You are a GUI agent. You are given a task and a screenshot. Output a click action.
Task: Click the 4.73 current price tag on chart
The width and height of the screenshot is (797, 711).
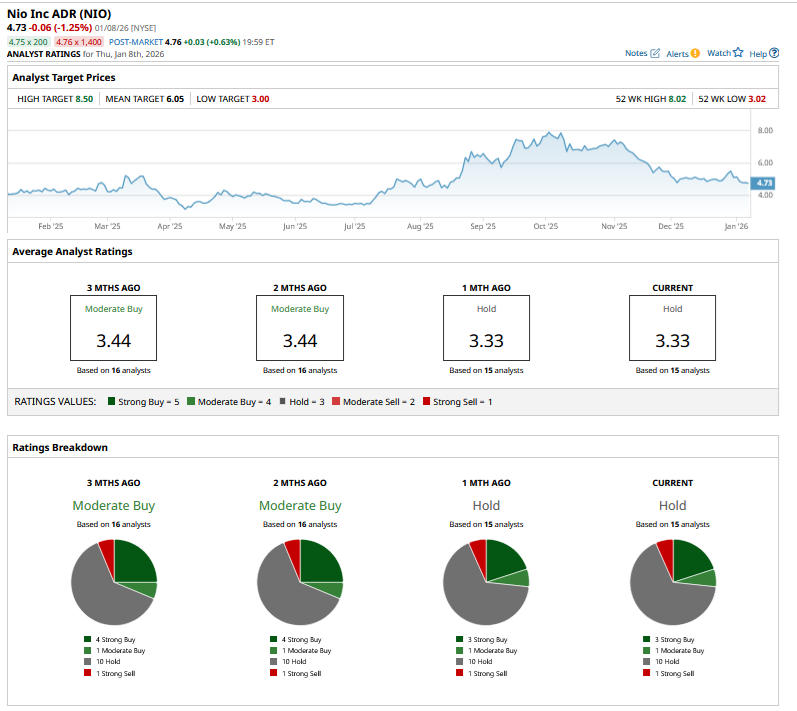click(x=764, y=183)
